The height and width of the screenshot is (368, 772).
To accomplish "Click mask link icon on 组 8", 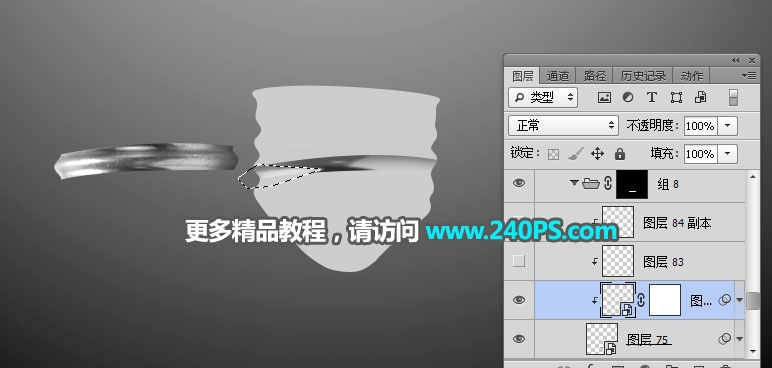I will point(609,184).
